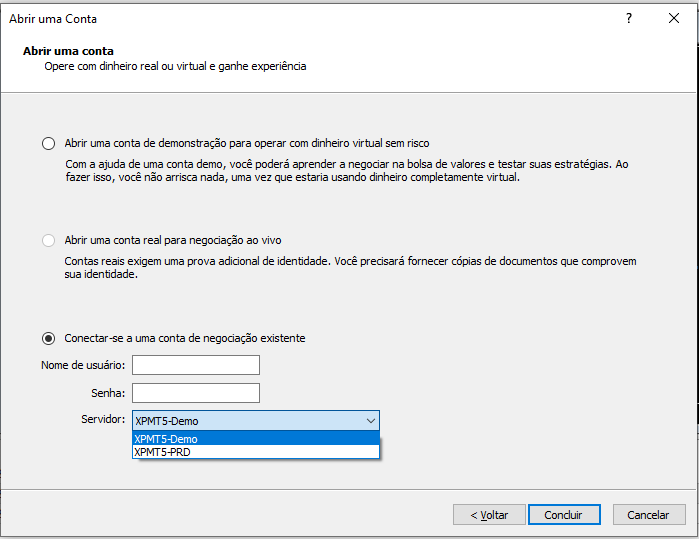Focus the Senha password field
This screenshot has height=539, width=699.
click(x=195, y=393)
